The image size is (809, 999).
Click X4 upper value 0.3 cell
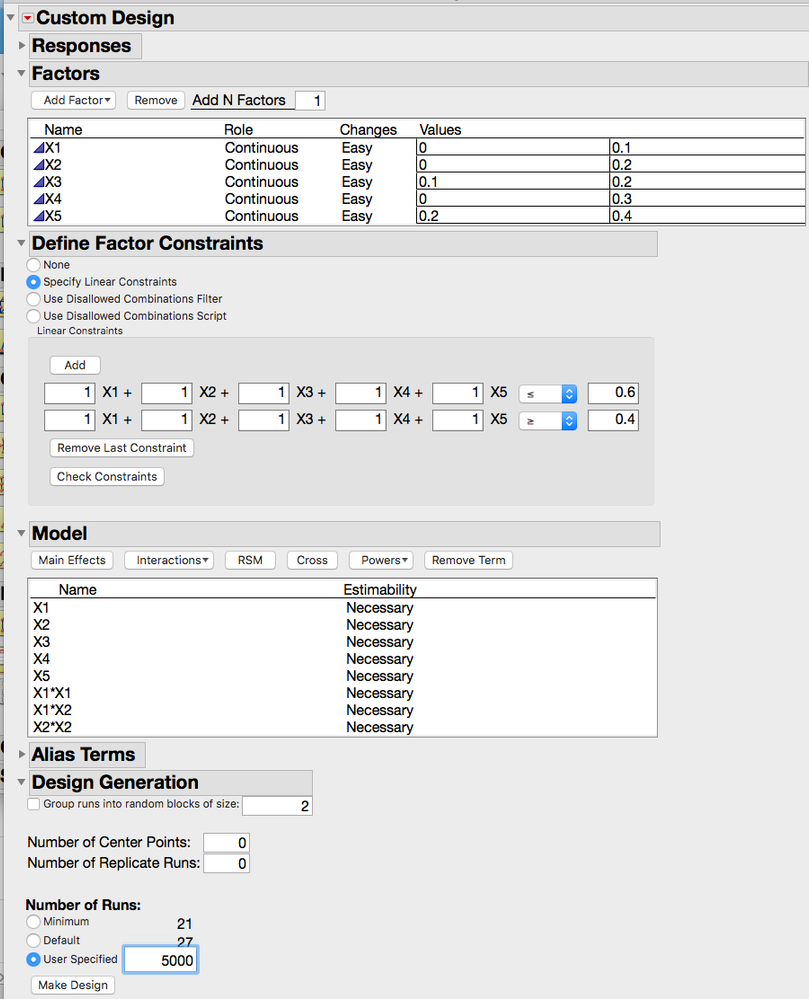tap(707, 199)
